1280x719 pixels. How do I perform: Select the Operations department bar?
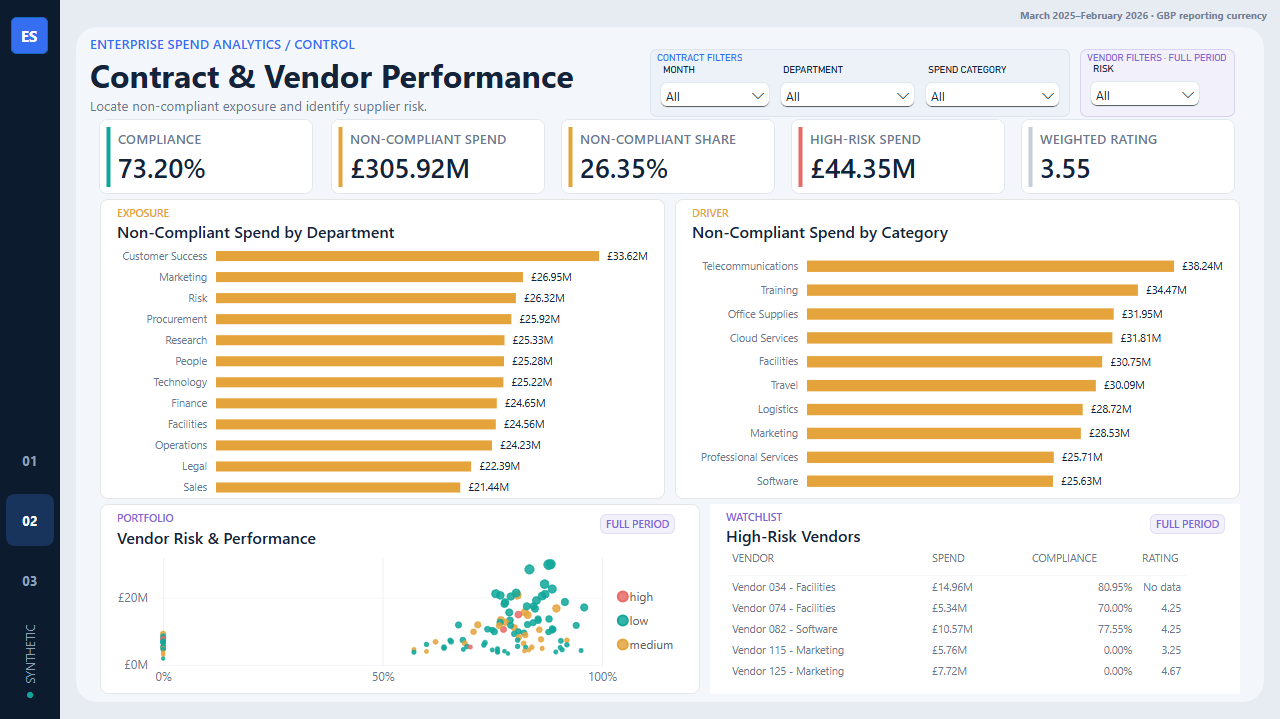point(354,445)
